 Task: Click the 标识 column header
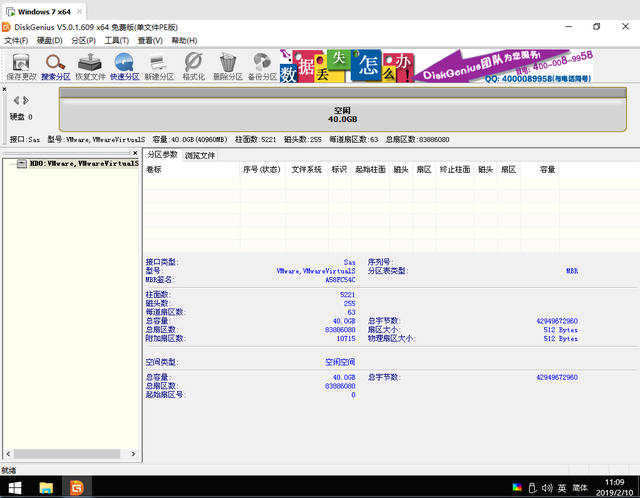coord(339,169)
